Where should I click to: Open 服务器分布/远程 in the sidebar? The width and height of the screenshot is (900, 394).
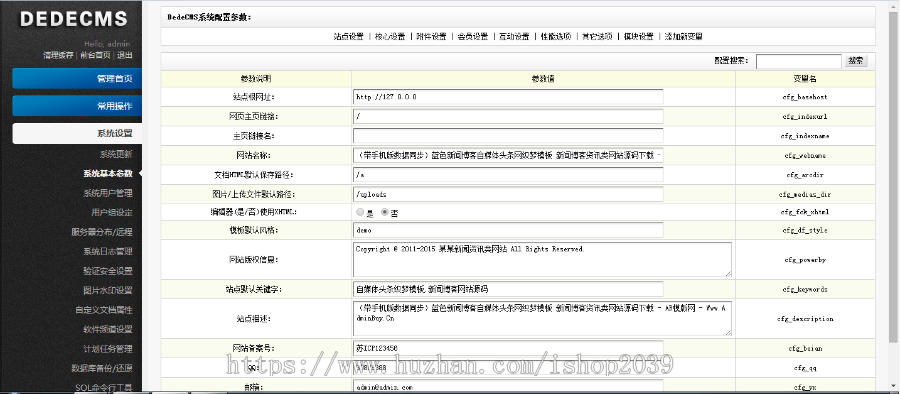point(102,232)
